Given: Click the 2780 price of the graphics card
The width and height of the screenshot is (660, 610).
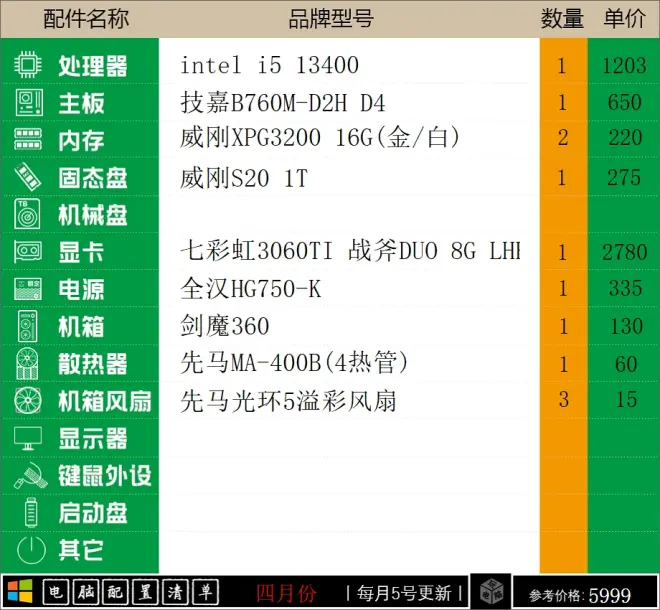Looking at the screenshot, I should coord(625,252).
